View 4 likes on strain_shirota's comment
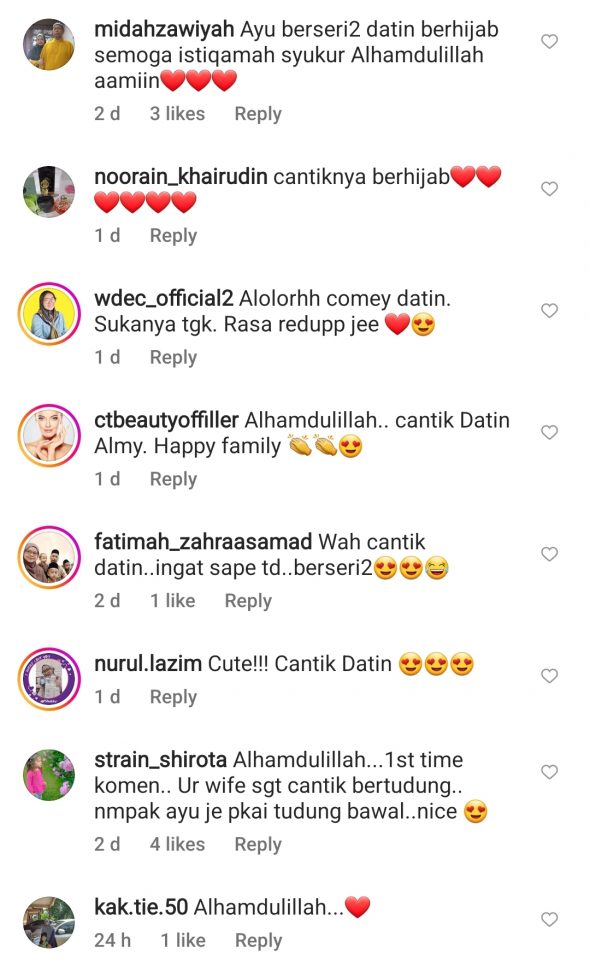The height and width of the screenshot is (967, 590). pos(177,844)
